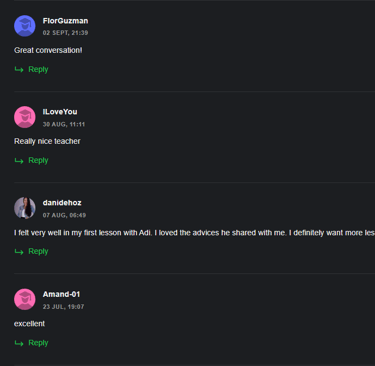375x366 pixels.
Task: Open ILoveYou's username link
Action: [x=60, y=112]
